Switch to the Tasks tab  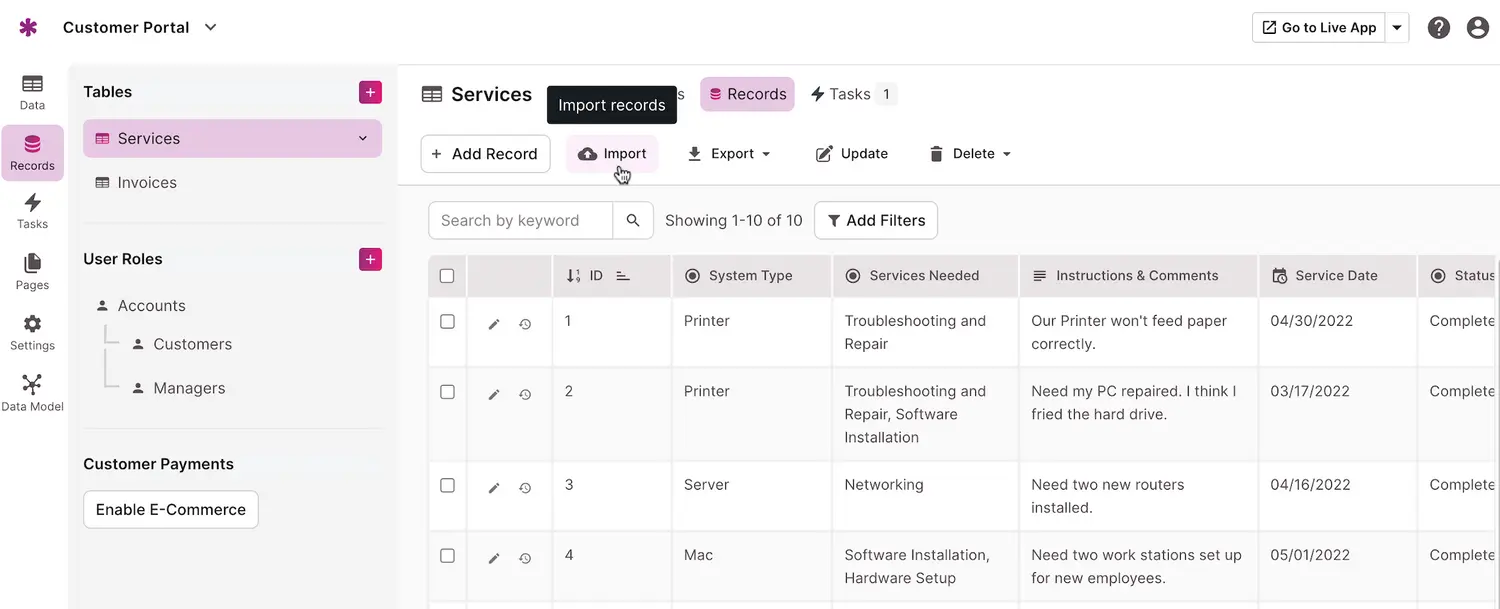coord(850,94)
